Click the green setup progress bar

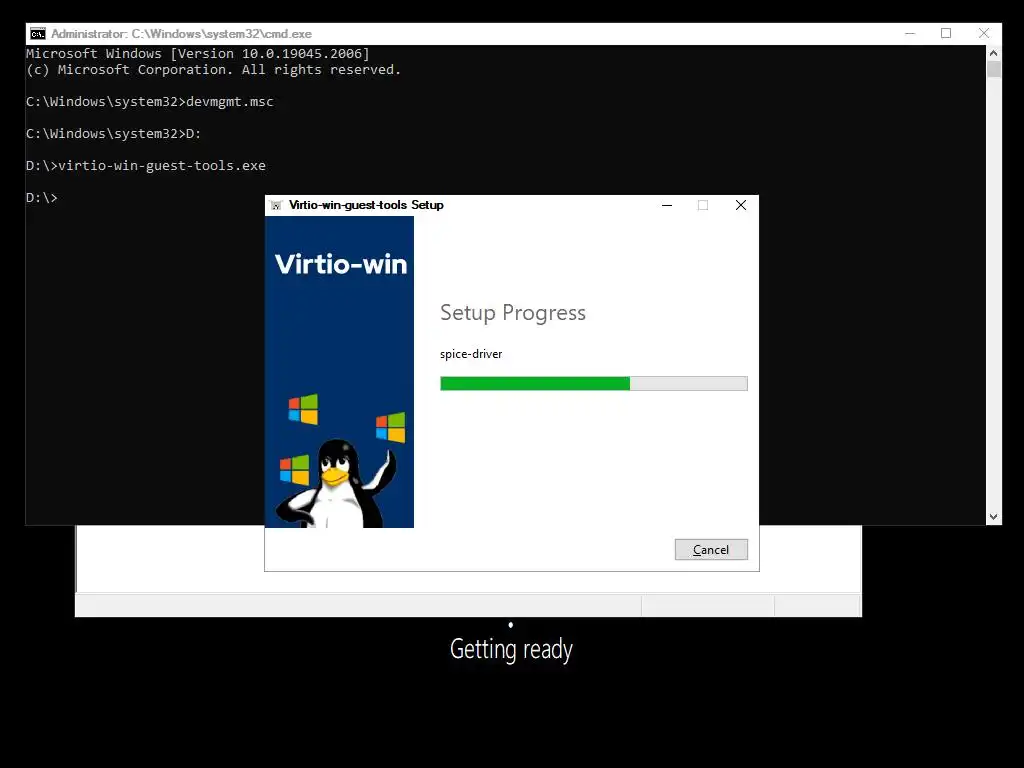[x=594, y=383]
